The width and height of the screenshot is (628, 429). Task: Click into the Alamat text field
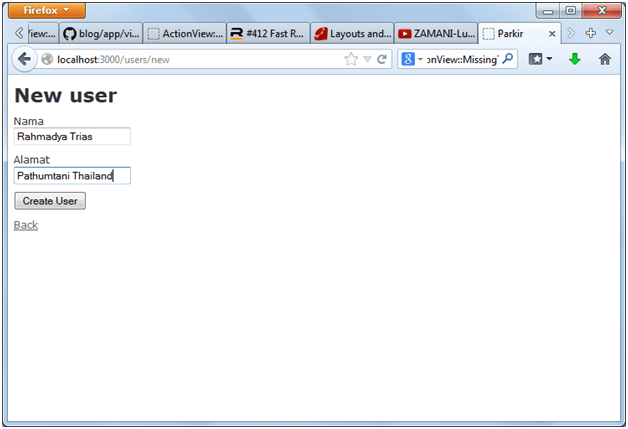pyautogui.click(x=72, y=176)
